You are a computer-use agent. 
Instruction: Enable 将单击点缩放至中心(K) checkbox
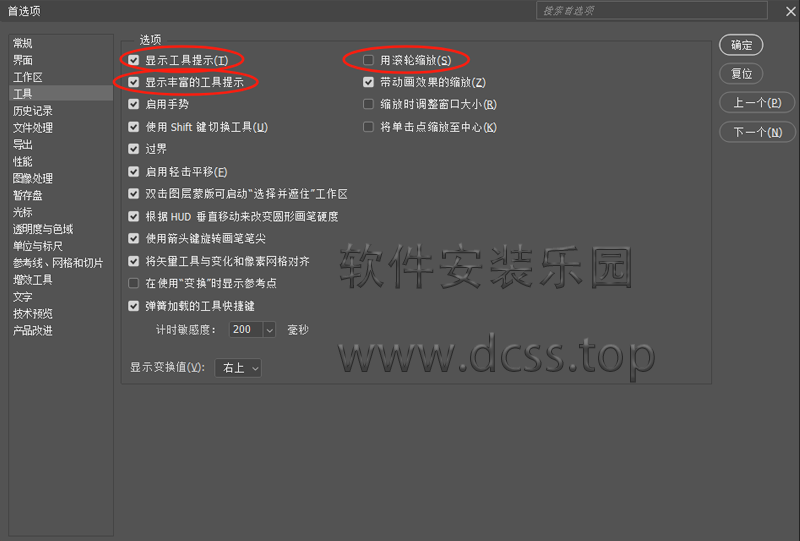[368, 127]
